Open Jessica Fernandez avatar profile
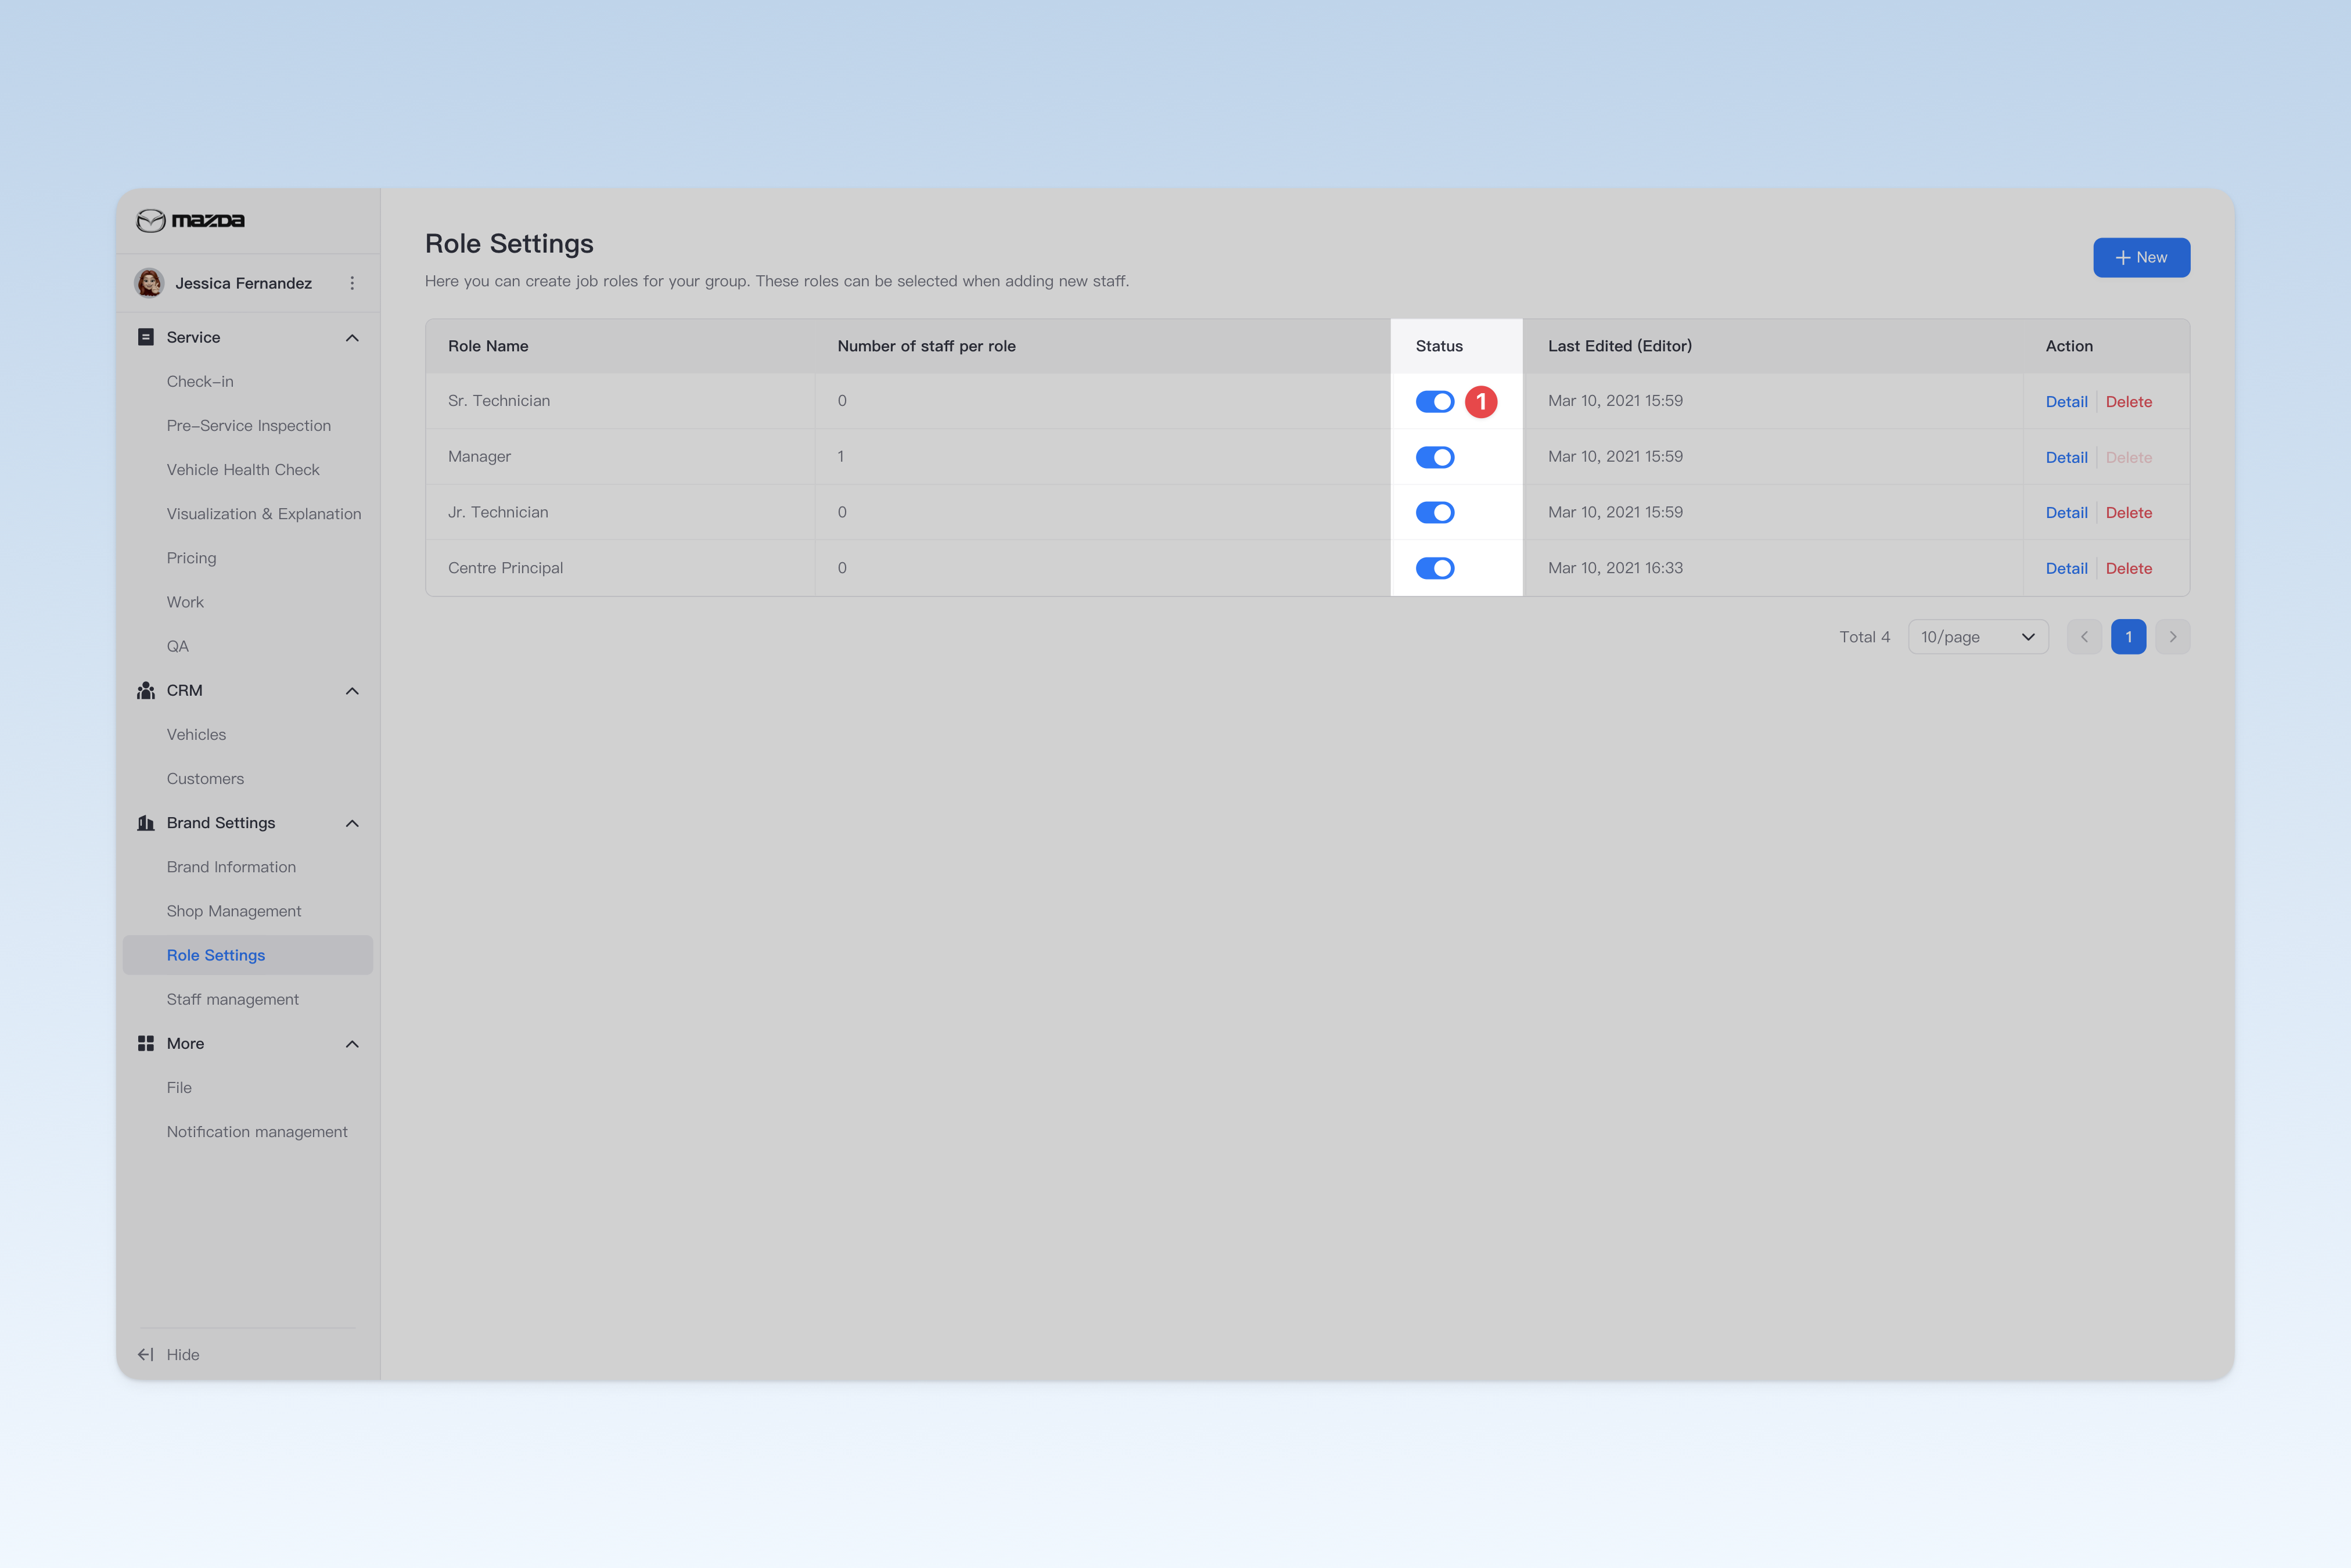Image resolution: width=2351 pixels, height=1568 pixels. click(x=150, y=283)
